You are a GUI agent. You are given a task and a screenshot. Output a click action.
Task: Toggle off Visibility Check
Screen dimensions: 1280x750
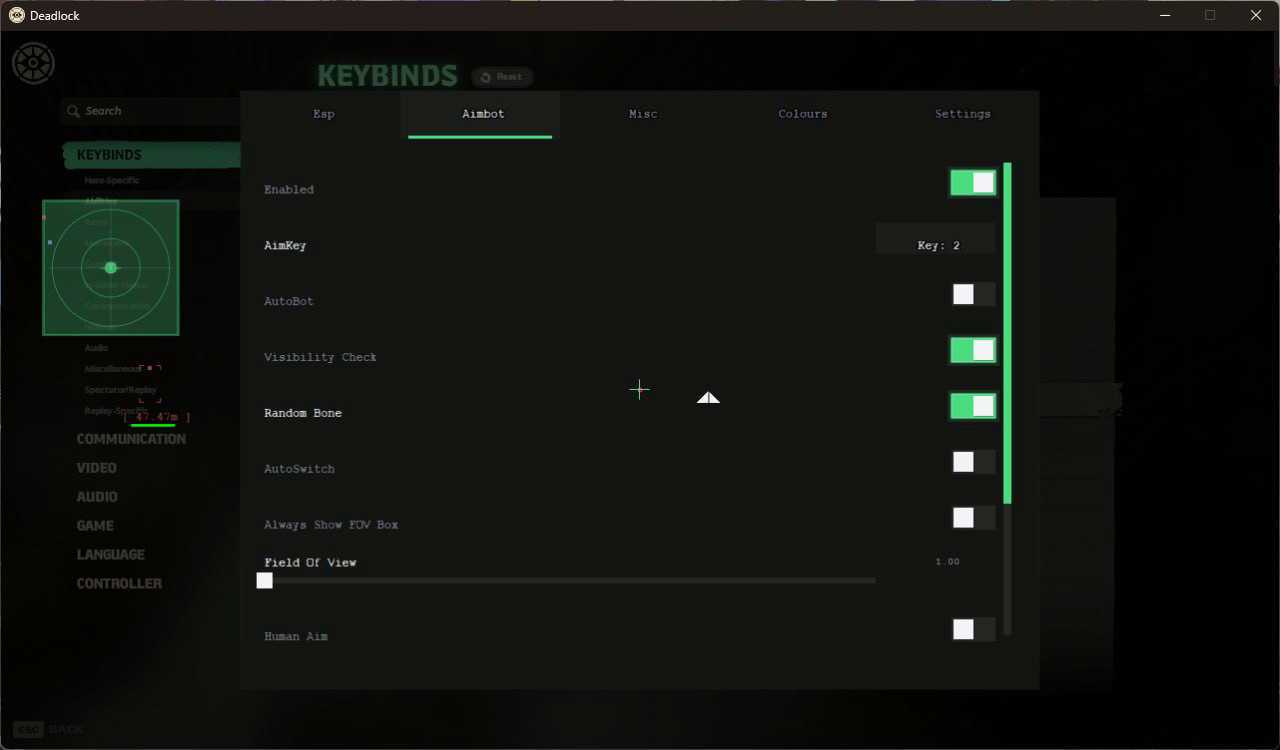973,350
